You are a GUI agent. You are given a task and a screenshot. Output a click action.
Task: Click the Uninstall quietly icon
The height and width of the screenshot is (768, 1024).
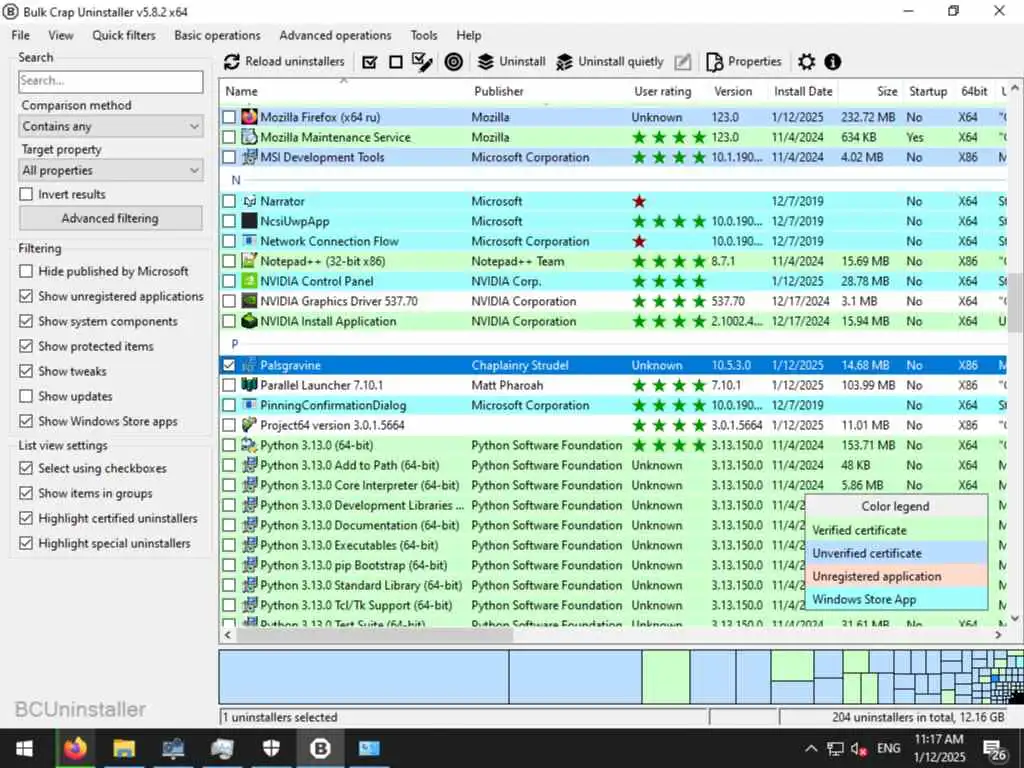point(564,62)
